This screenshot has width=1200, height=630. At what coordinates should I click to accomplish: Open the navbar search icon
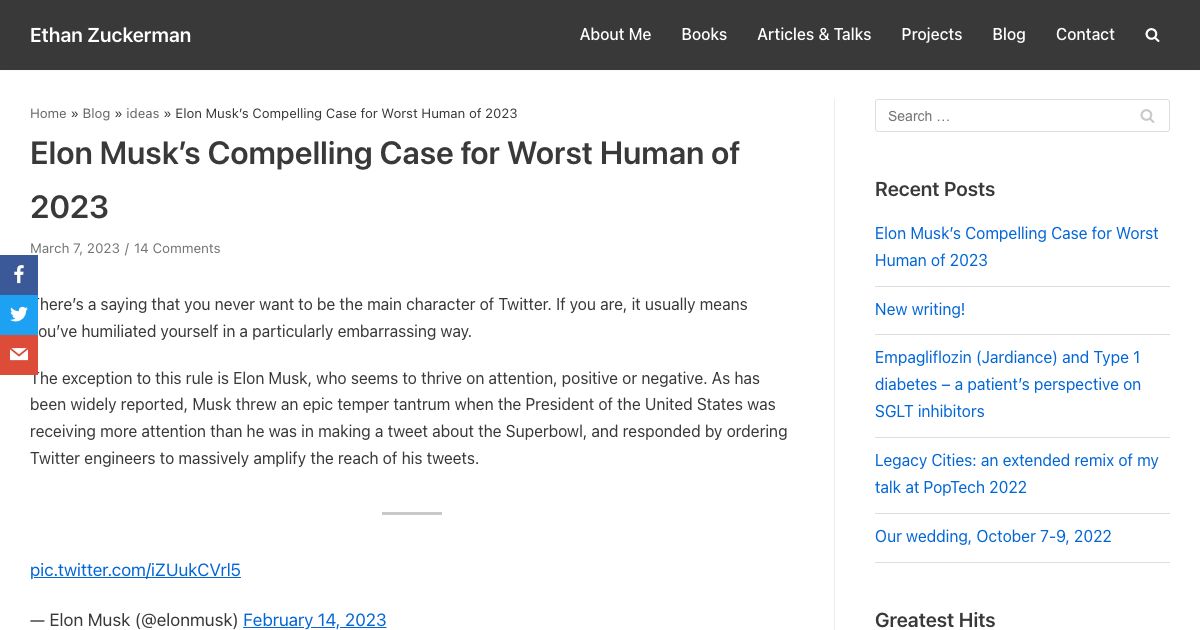(x=1152, y=34)
